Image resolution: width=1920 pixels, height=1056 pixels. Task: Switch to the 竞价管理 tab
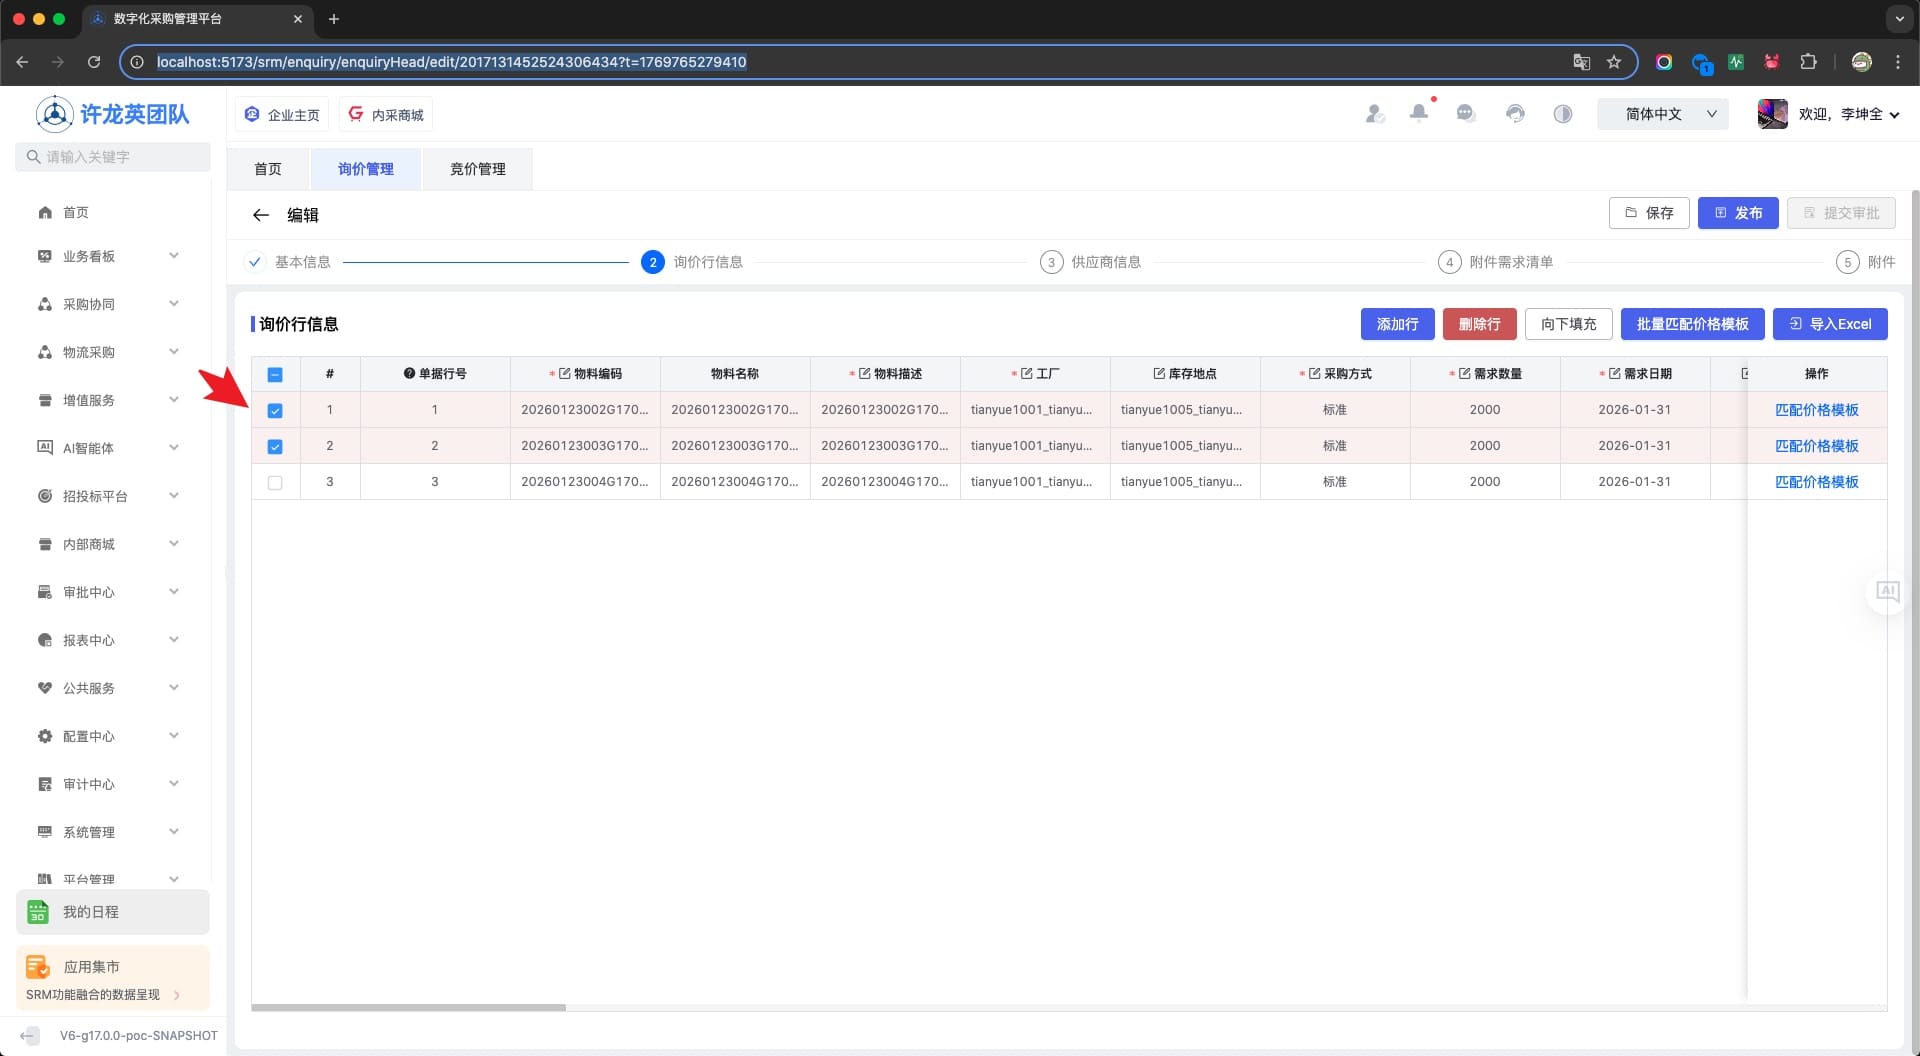coord(477,169)
